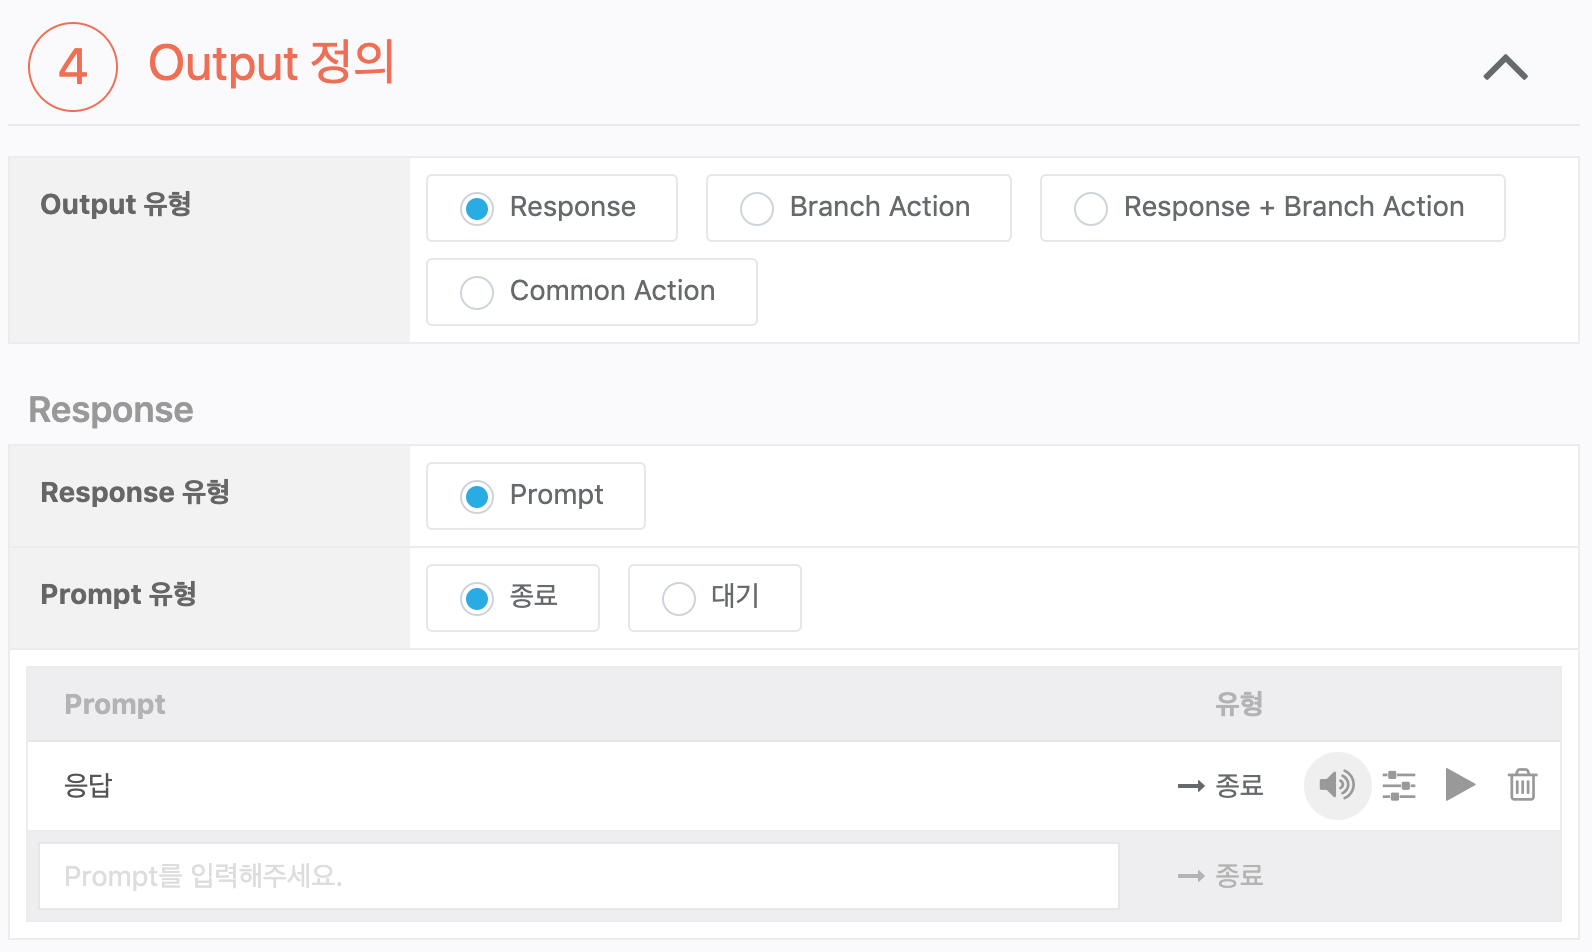Click the → 종료 label beside the input field
This screenshot has height=952, width=1592.
[1220, 876]
